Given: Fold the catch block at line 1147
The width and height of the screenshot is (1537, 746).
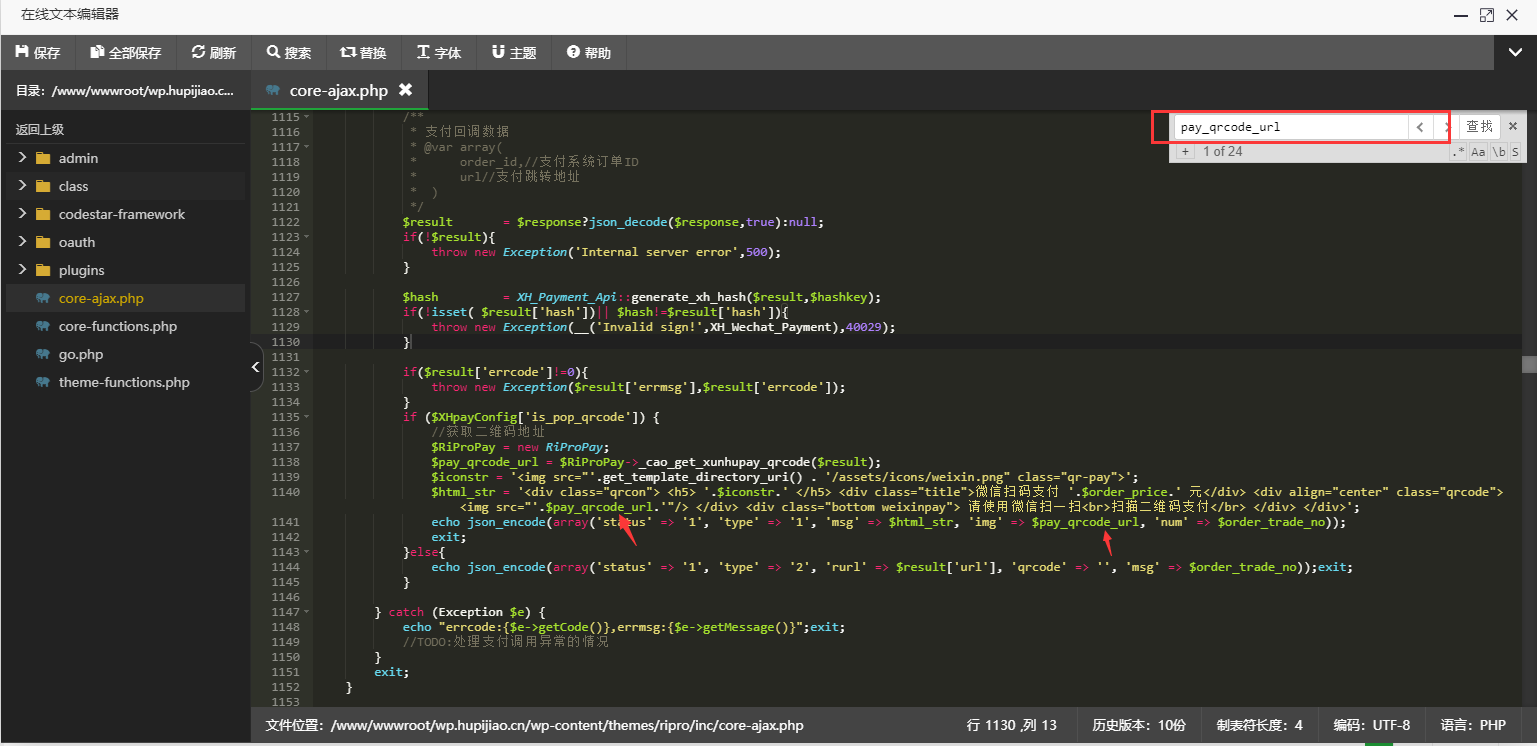Looking at the screenshot, I should [307, 612].
